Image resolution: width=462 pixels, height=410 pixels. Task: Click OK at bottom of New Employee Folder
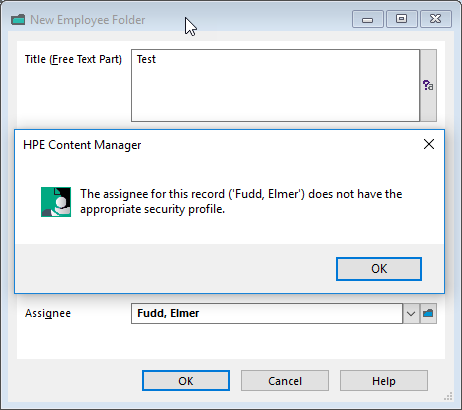(x=186, y=381)
